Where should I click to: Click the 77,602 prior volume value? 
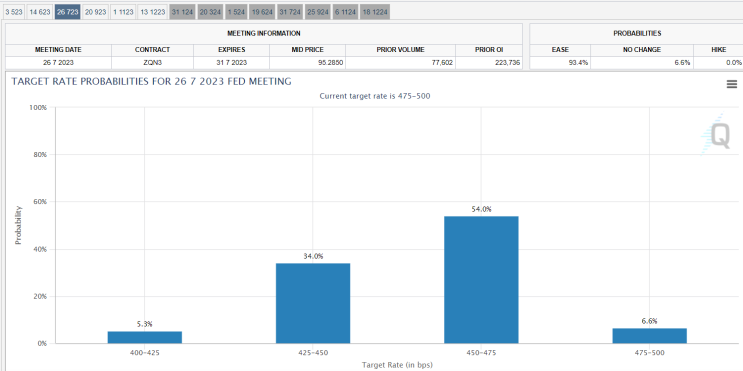[x=441, y=63]
